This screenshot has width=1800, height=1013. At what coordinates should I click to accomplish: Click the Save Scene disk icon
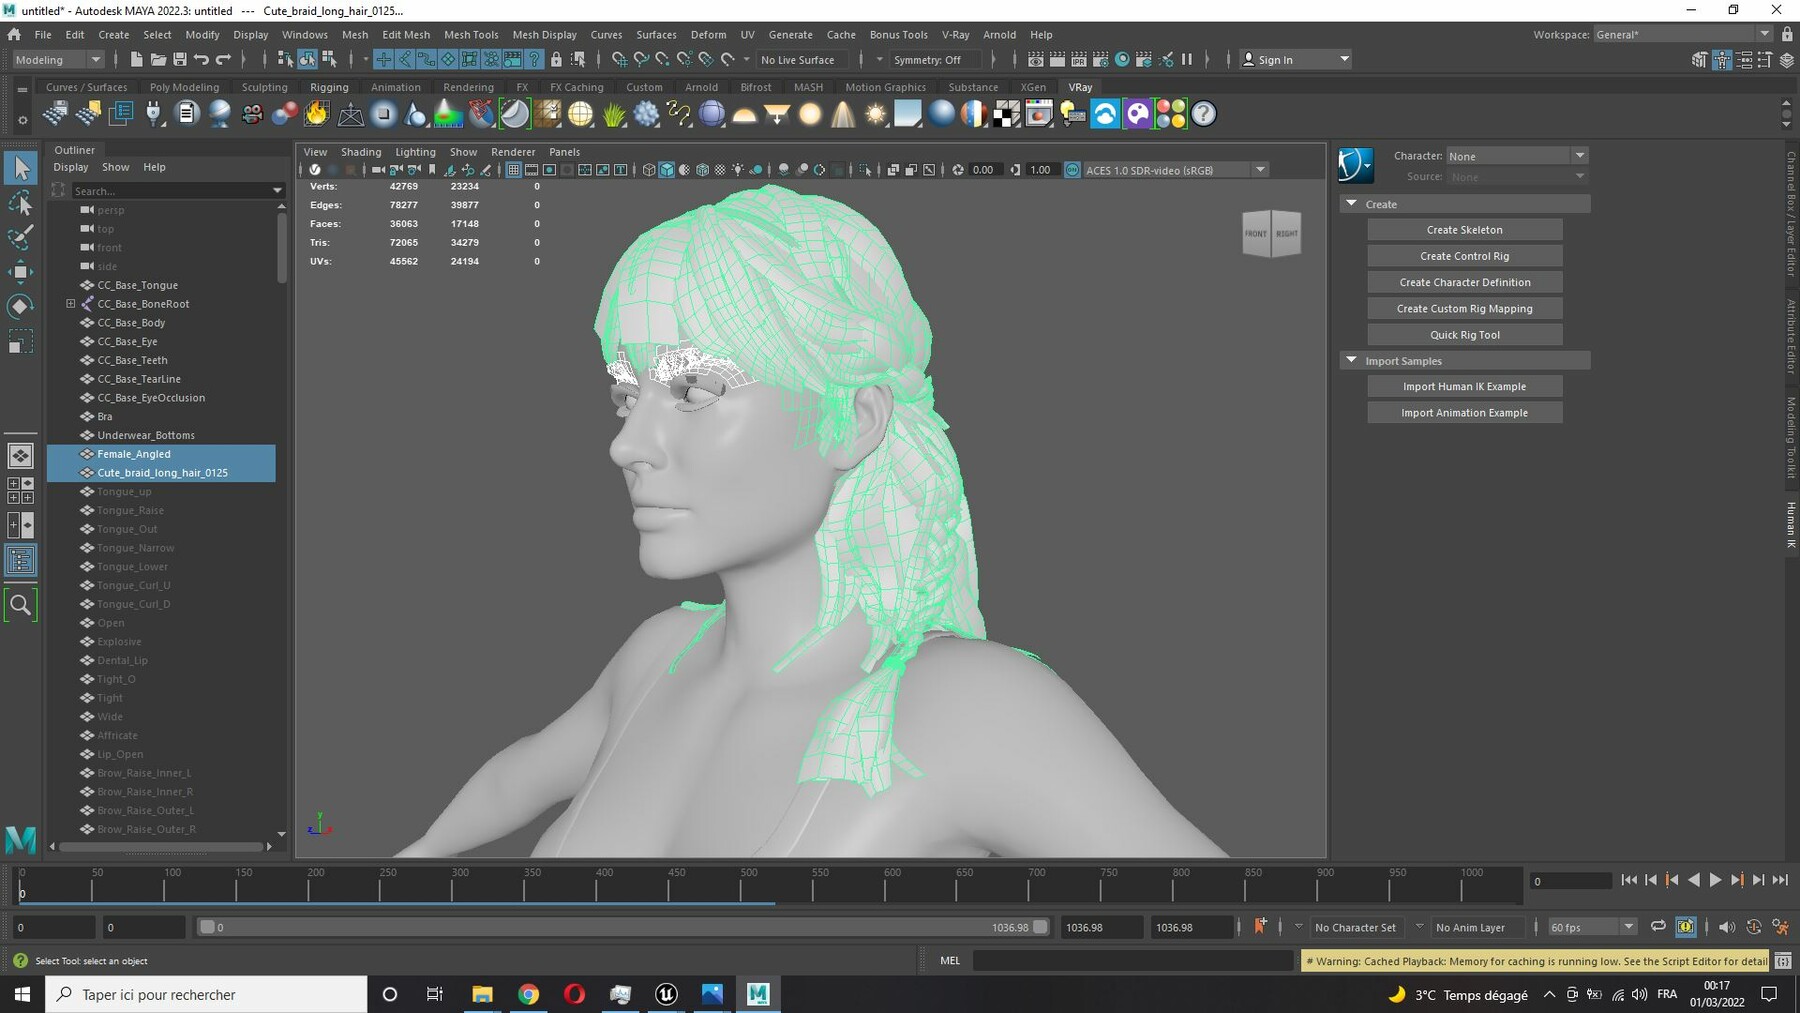(180, 60)
